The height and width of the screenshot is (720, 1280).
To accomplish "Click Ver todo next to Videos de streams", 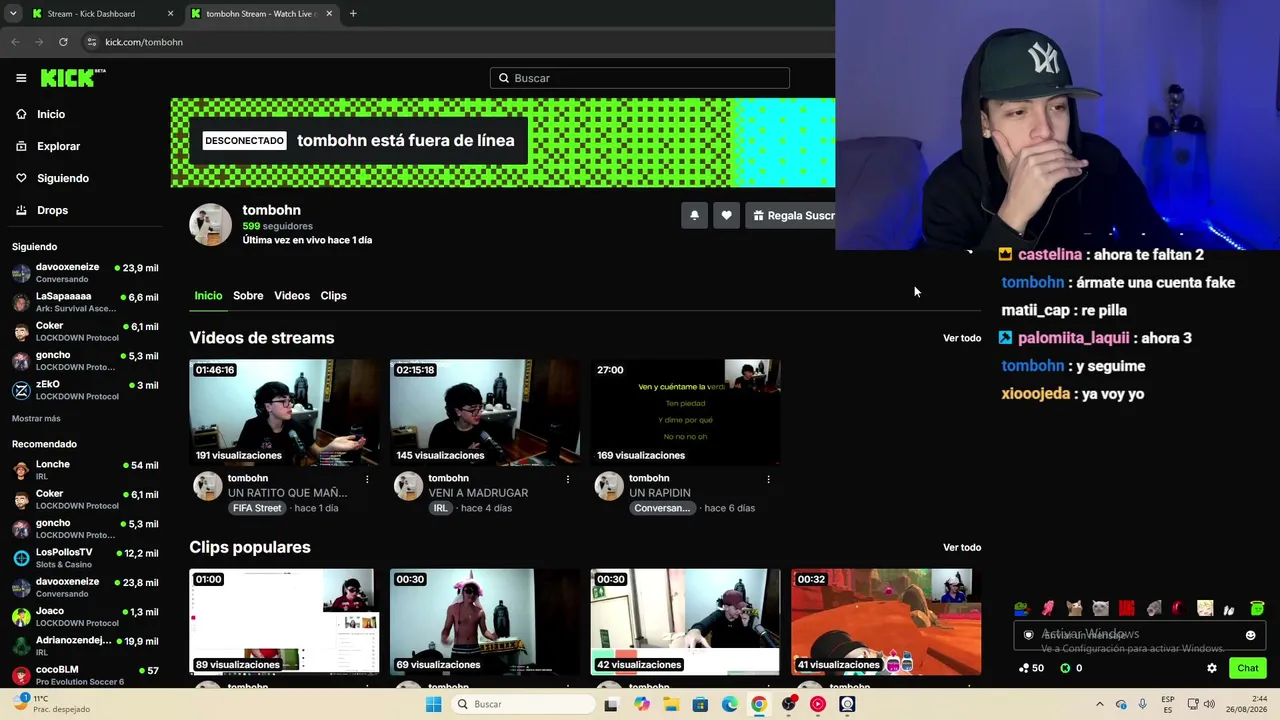I will pos(962,338).
